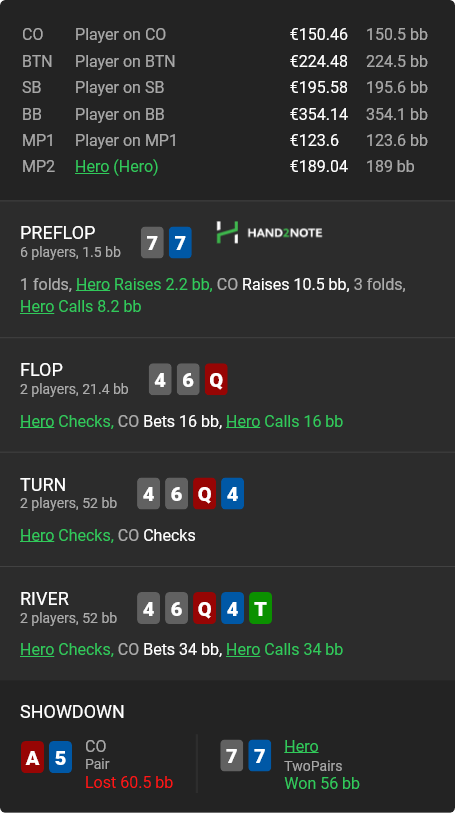Screen dimensions: 455x813
Task: Click the red Q card on flop
Action: pyautogui.click(x=216, y=380)
